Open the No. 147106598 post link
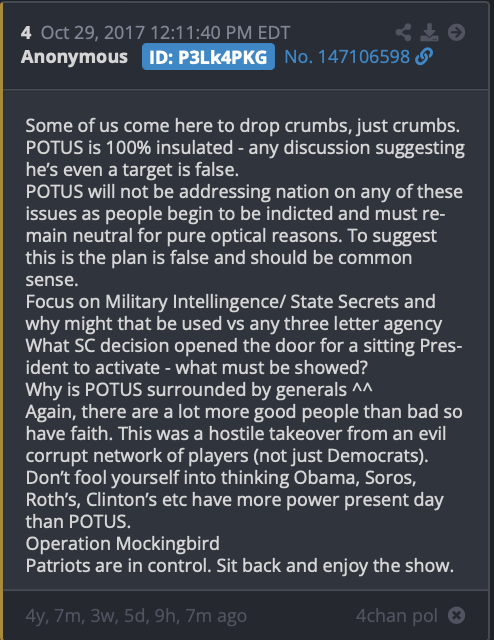The height and width of the screenshot is (640, 494). (x=347, y=57)
